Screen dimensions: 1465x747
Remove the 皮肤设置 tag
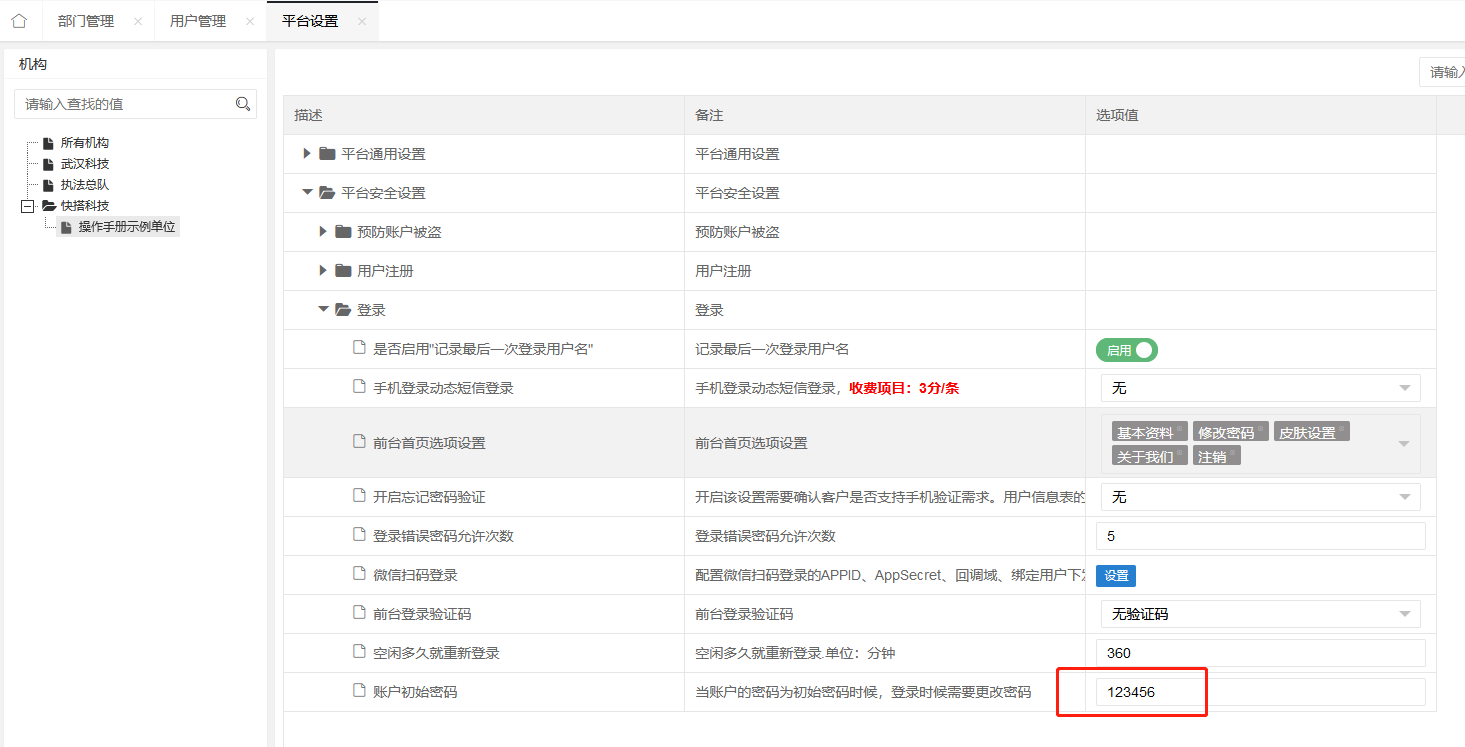point(1343,429)
